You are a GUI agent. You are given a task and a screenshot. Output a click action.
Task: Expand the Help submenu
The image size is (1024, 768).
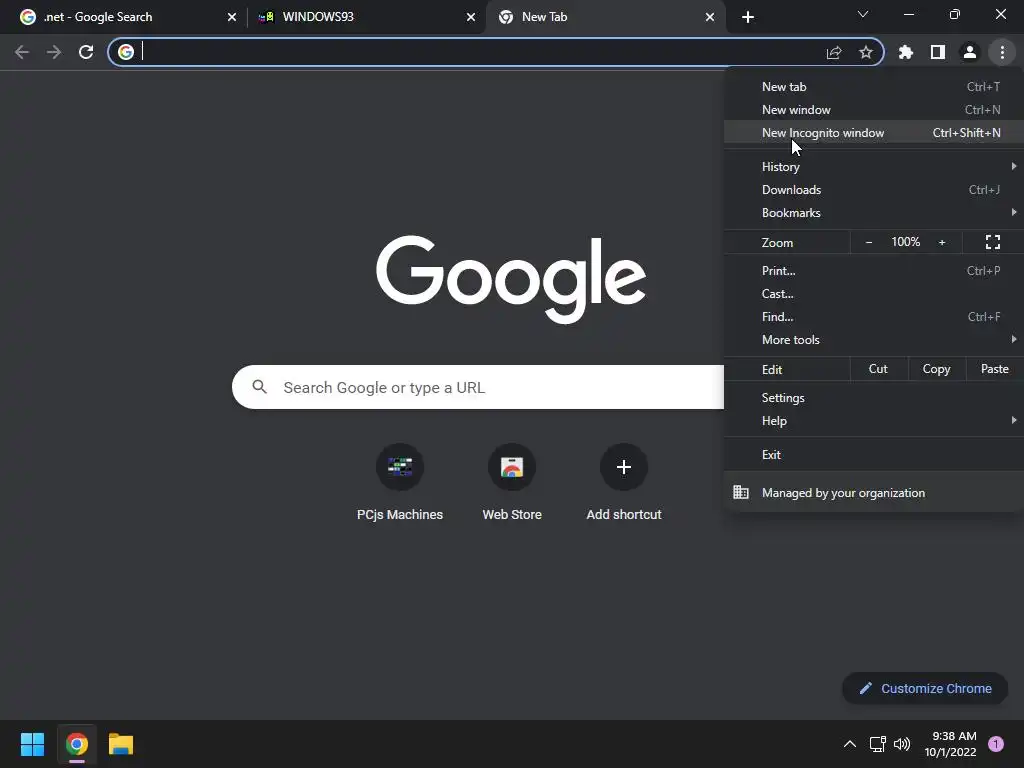874,421
